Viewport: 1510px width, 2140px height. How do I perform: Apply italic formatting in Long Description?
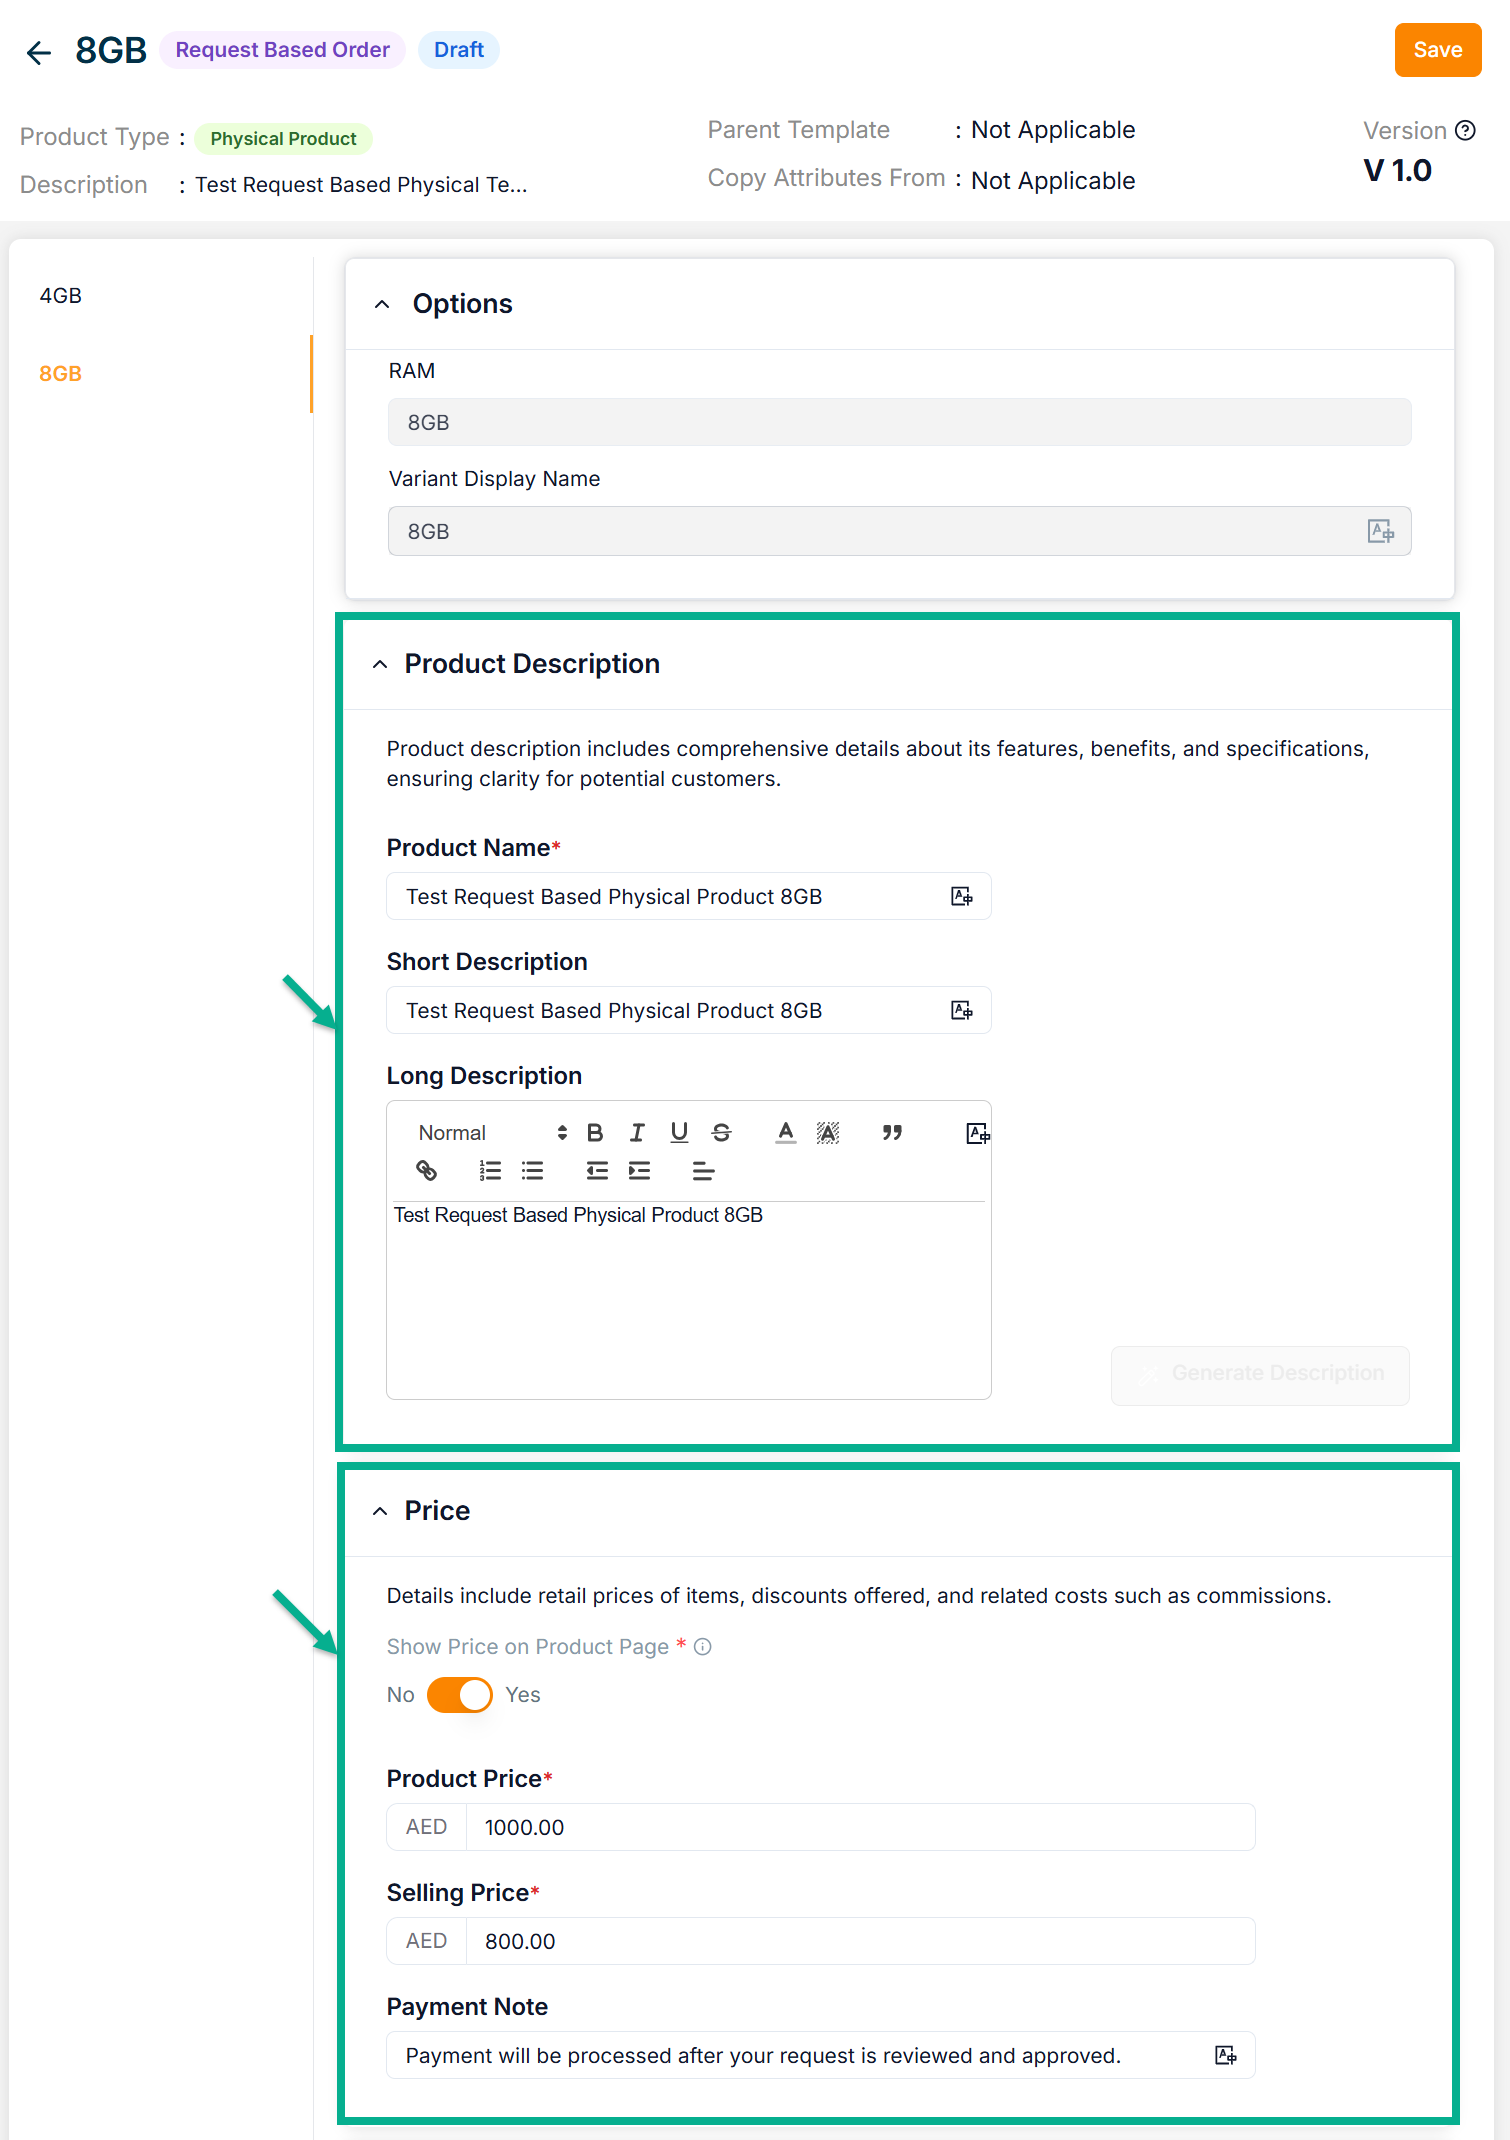pos(637,1132)
